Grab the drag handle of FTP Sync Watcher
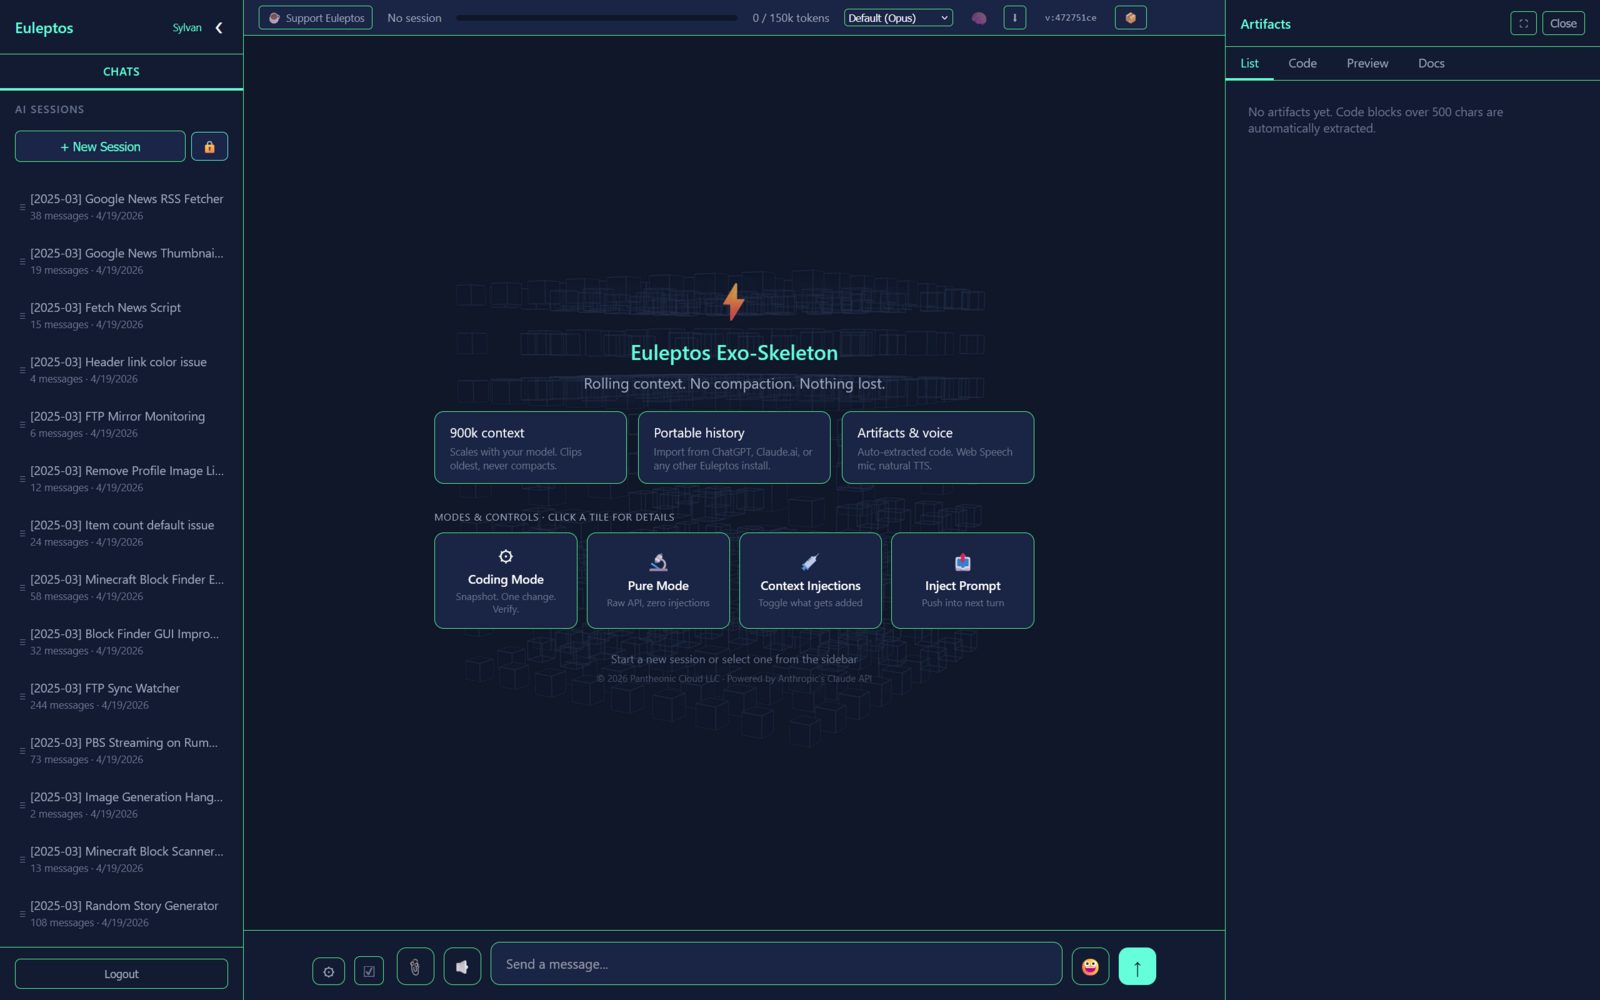The height and width of the screenshot is (1000, 1600). 22,697
